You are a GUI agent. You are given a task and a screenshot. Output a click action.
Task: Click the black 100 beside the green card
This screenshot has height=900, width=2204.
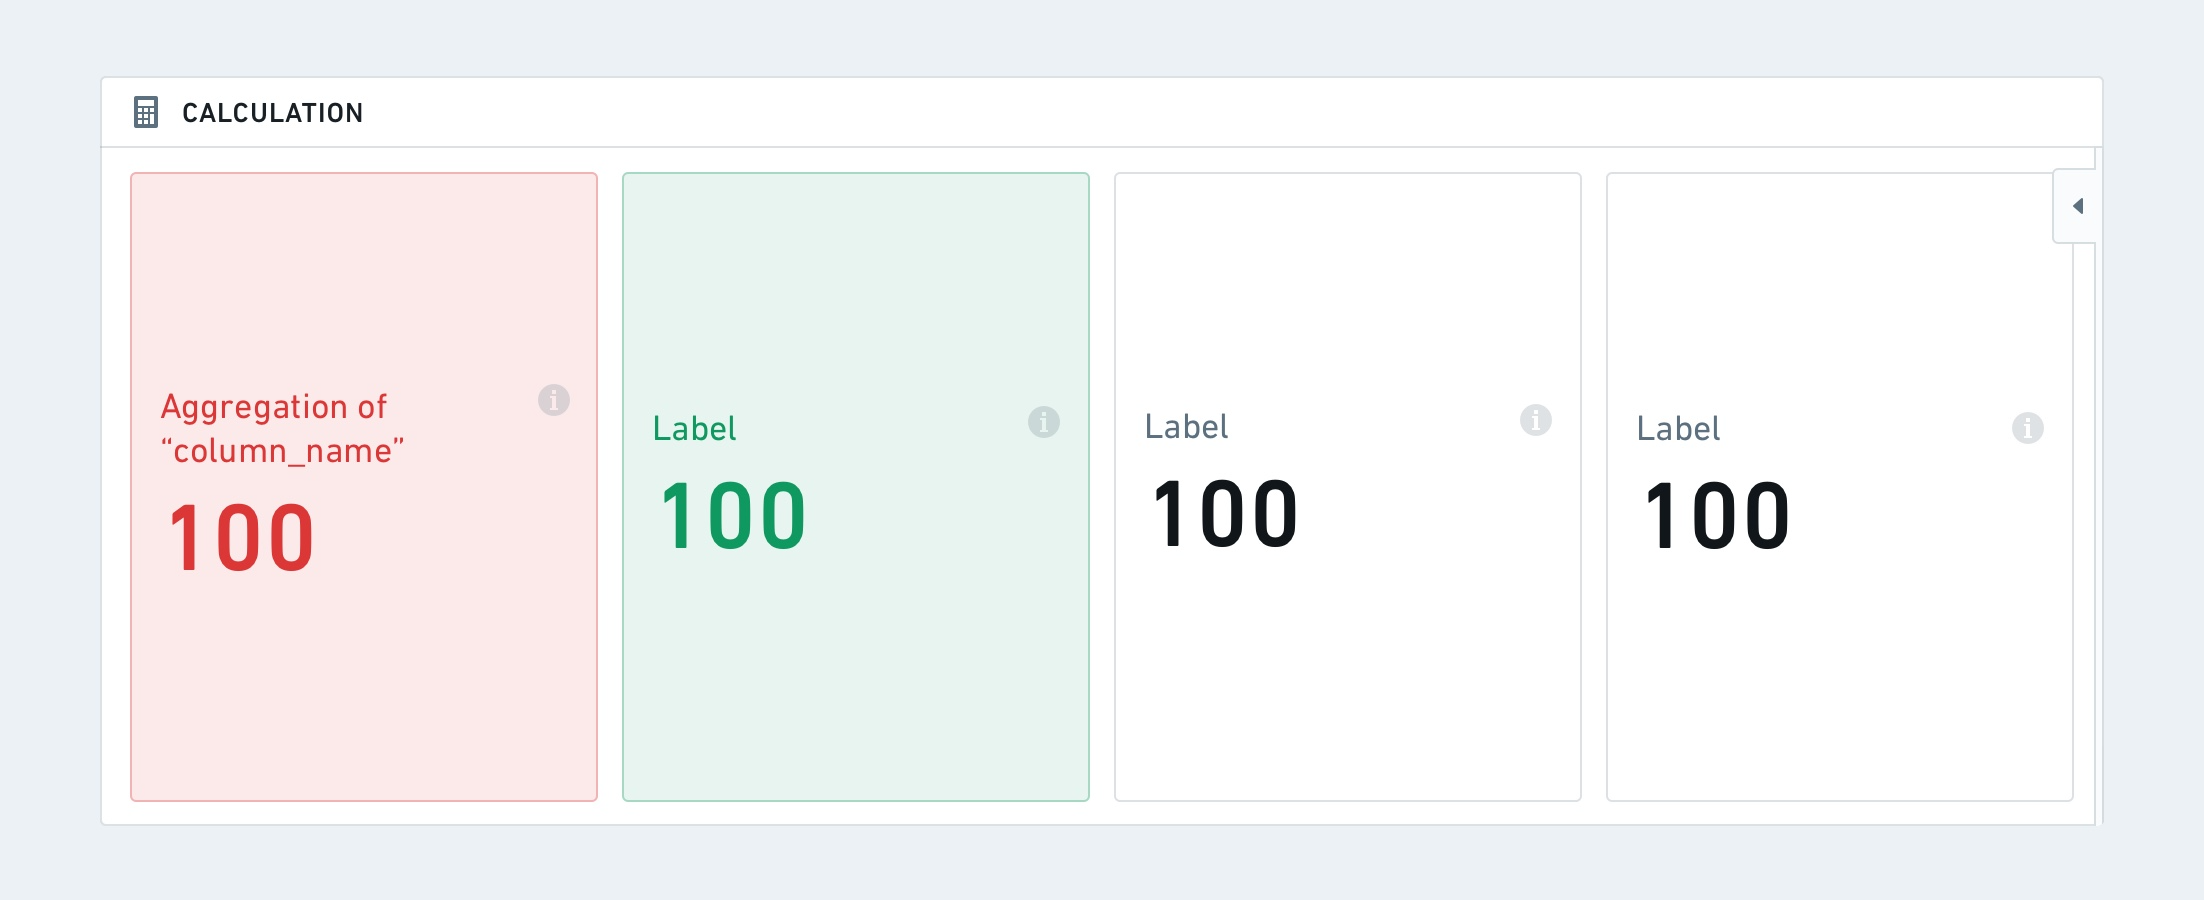[1225, 514]
